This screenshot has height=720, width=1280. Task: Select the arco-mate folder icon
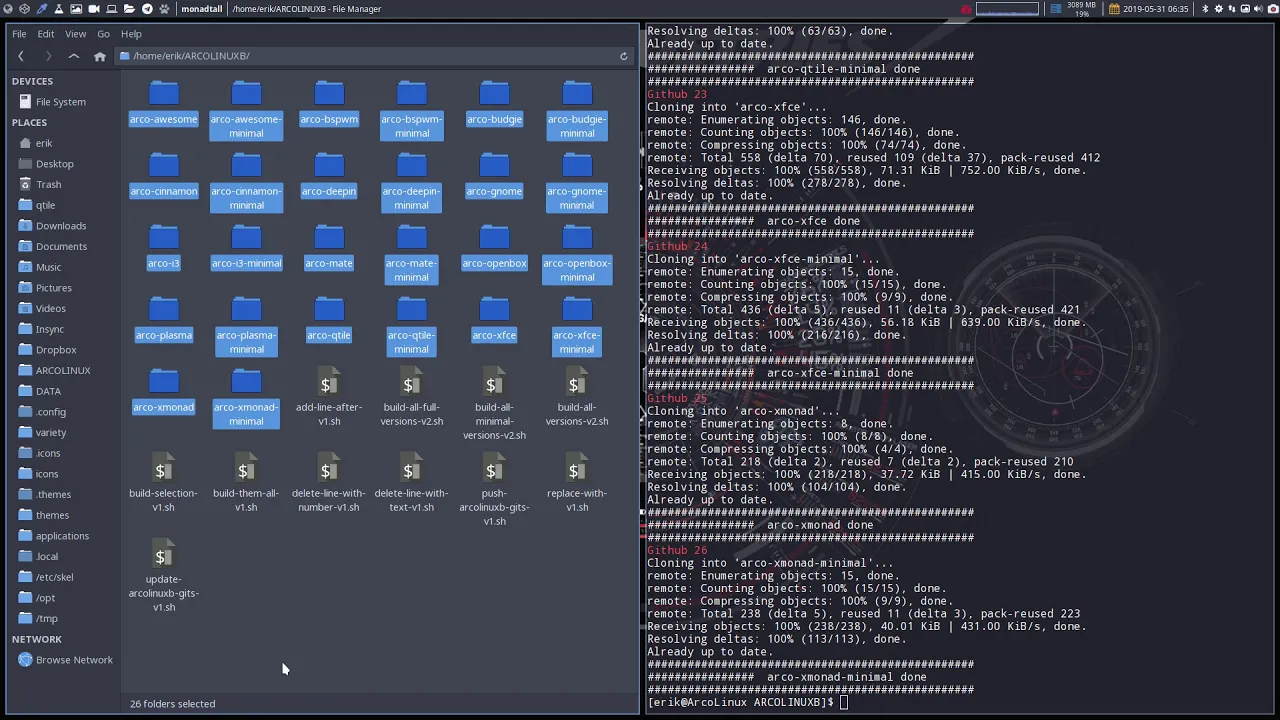329,238
